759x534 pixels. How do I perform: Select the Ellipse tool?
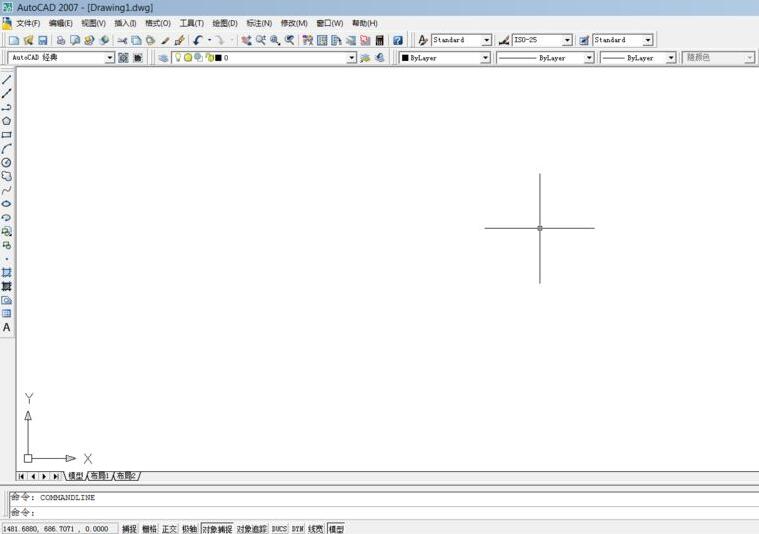pos(7,204)
